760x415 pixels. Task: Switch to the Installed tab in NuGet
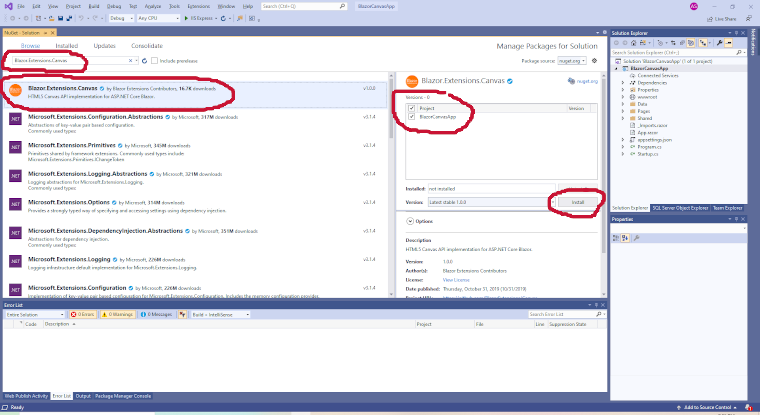[66, 46]
